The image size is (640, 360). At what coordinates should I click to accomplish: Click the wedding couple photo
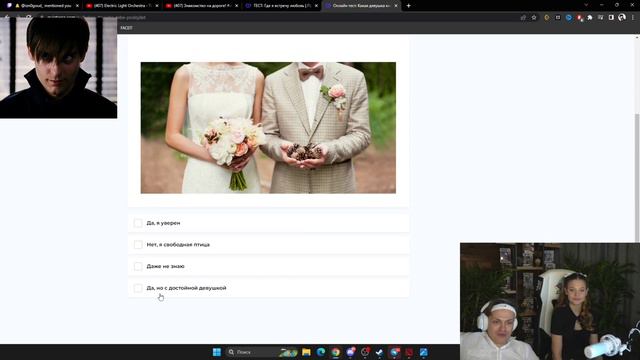(268, 127)
